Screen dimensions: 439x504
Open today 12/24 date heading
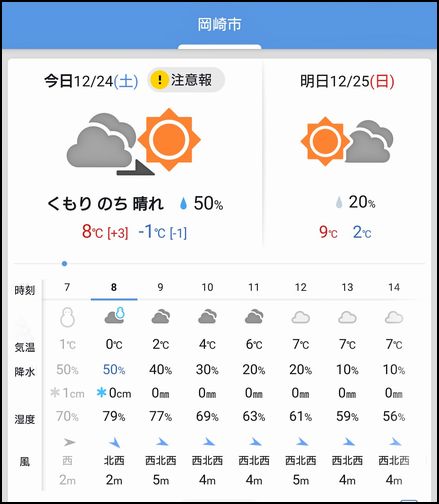coord(91,81)
